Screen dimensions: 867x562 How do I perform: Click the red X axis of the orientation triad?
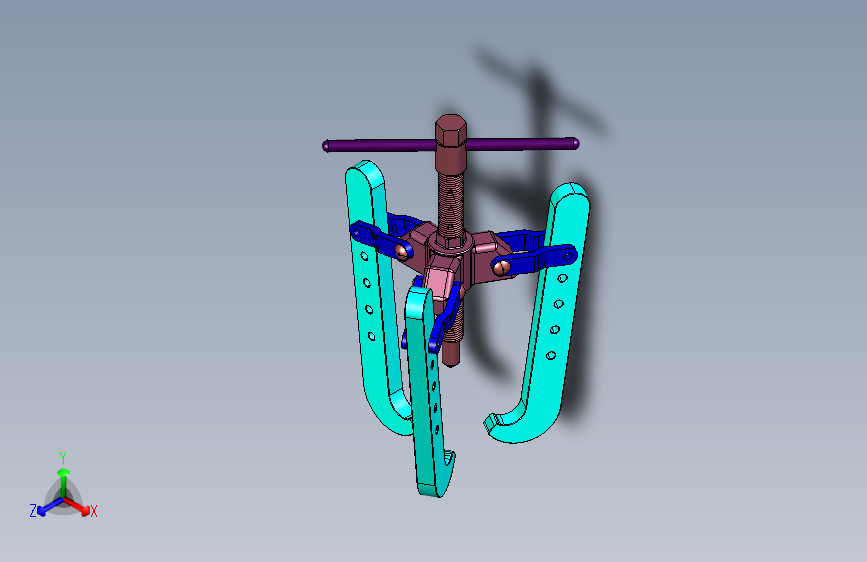pyautogui.click(x=78, y=506)
